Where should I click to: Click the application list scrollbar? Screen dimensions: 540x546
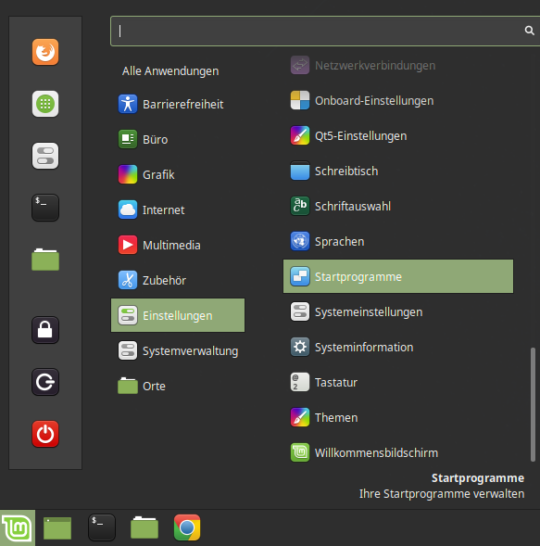tap(533, 404)
